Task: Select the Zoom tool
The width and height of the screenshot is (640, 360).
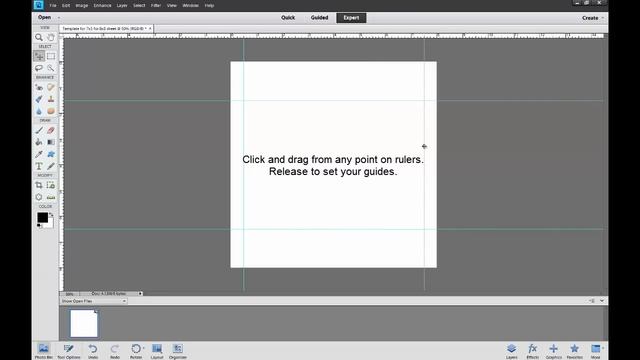Action: (39, 38)
